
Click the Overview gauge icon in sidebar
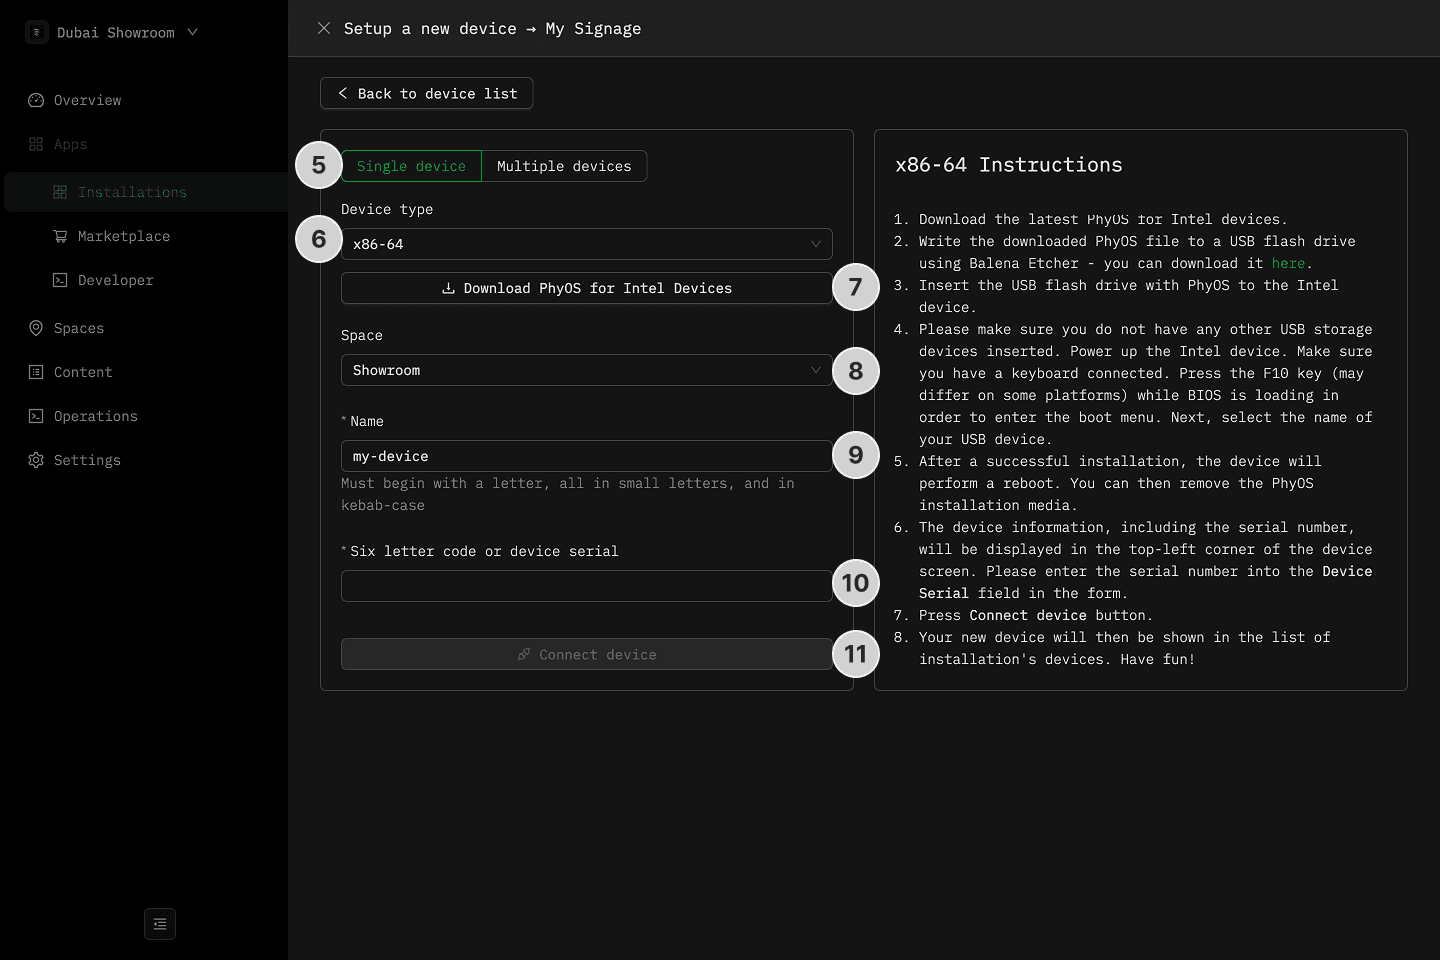36,100
